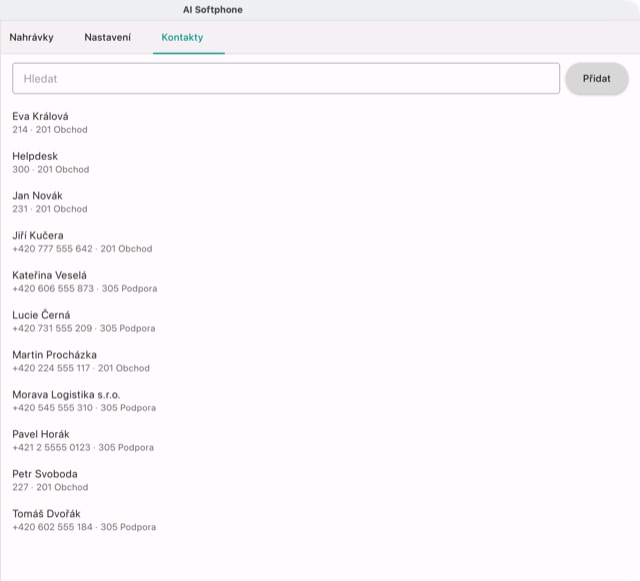Click number +420 731 555 209
This screenshot has height=581, width=640.
[x=52, y=328]
